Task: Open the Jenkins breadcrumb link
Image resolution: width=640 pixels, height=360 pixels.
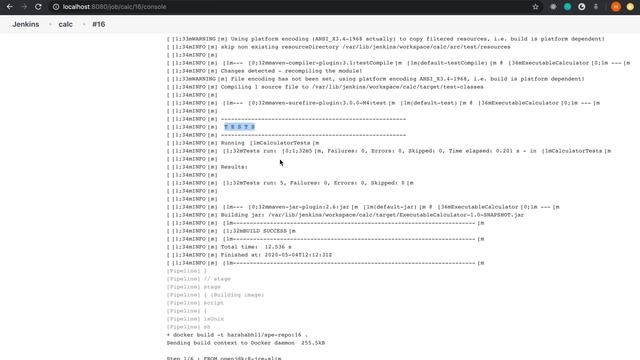Action: tap(26, 24)
